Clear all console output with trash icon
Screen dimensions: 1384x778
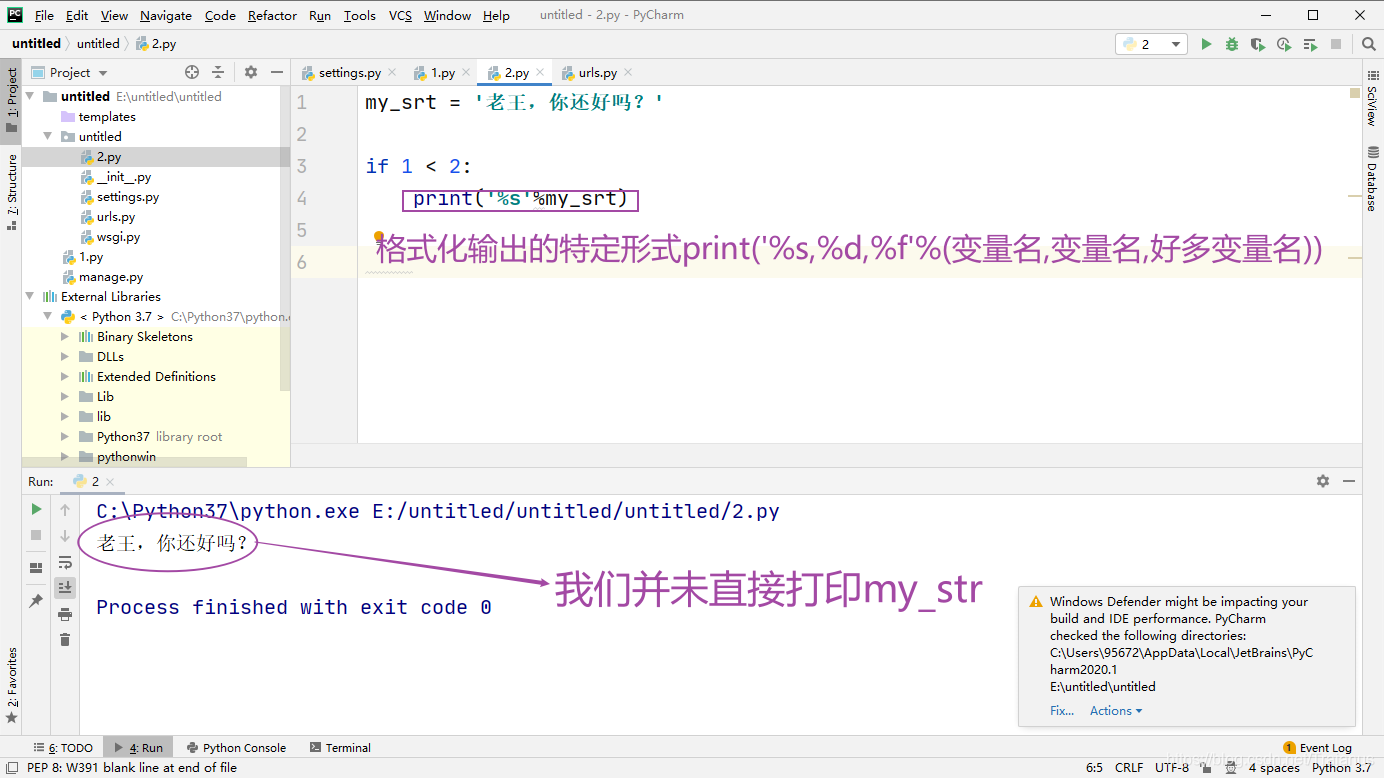tap(65, 639)
